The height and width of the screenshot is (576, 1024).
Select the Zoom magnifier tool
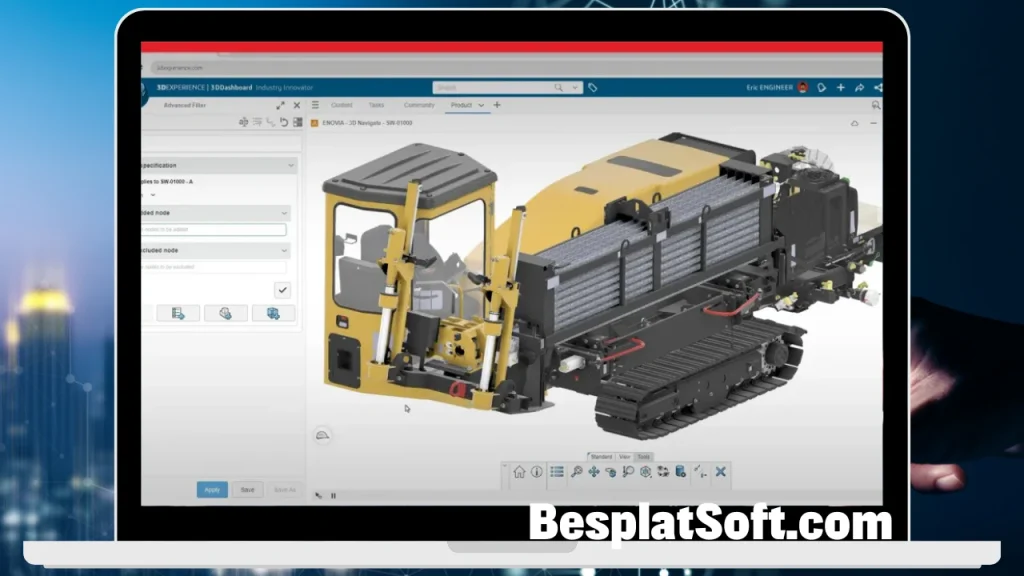577,470
